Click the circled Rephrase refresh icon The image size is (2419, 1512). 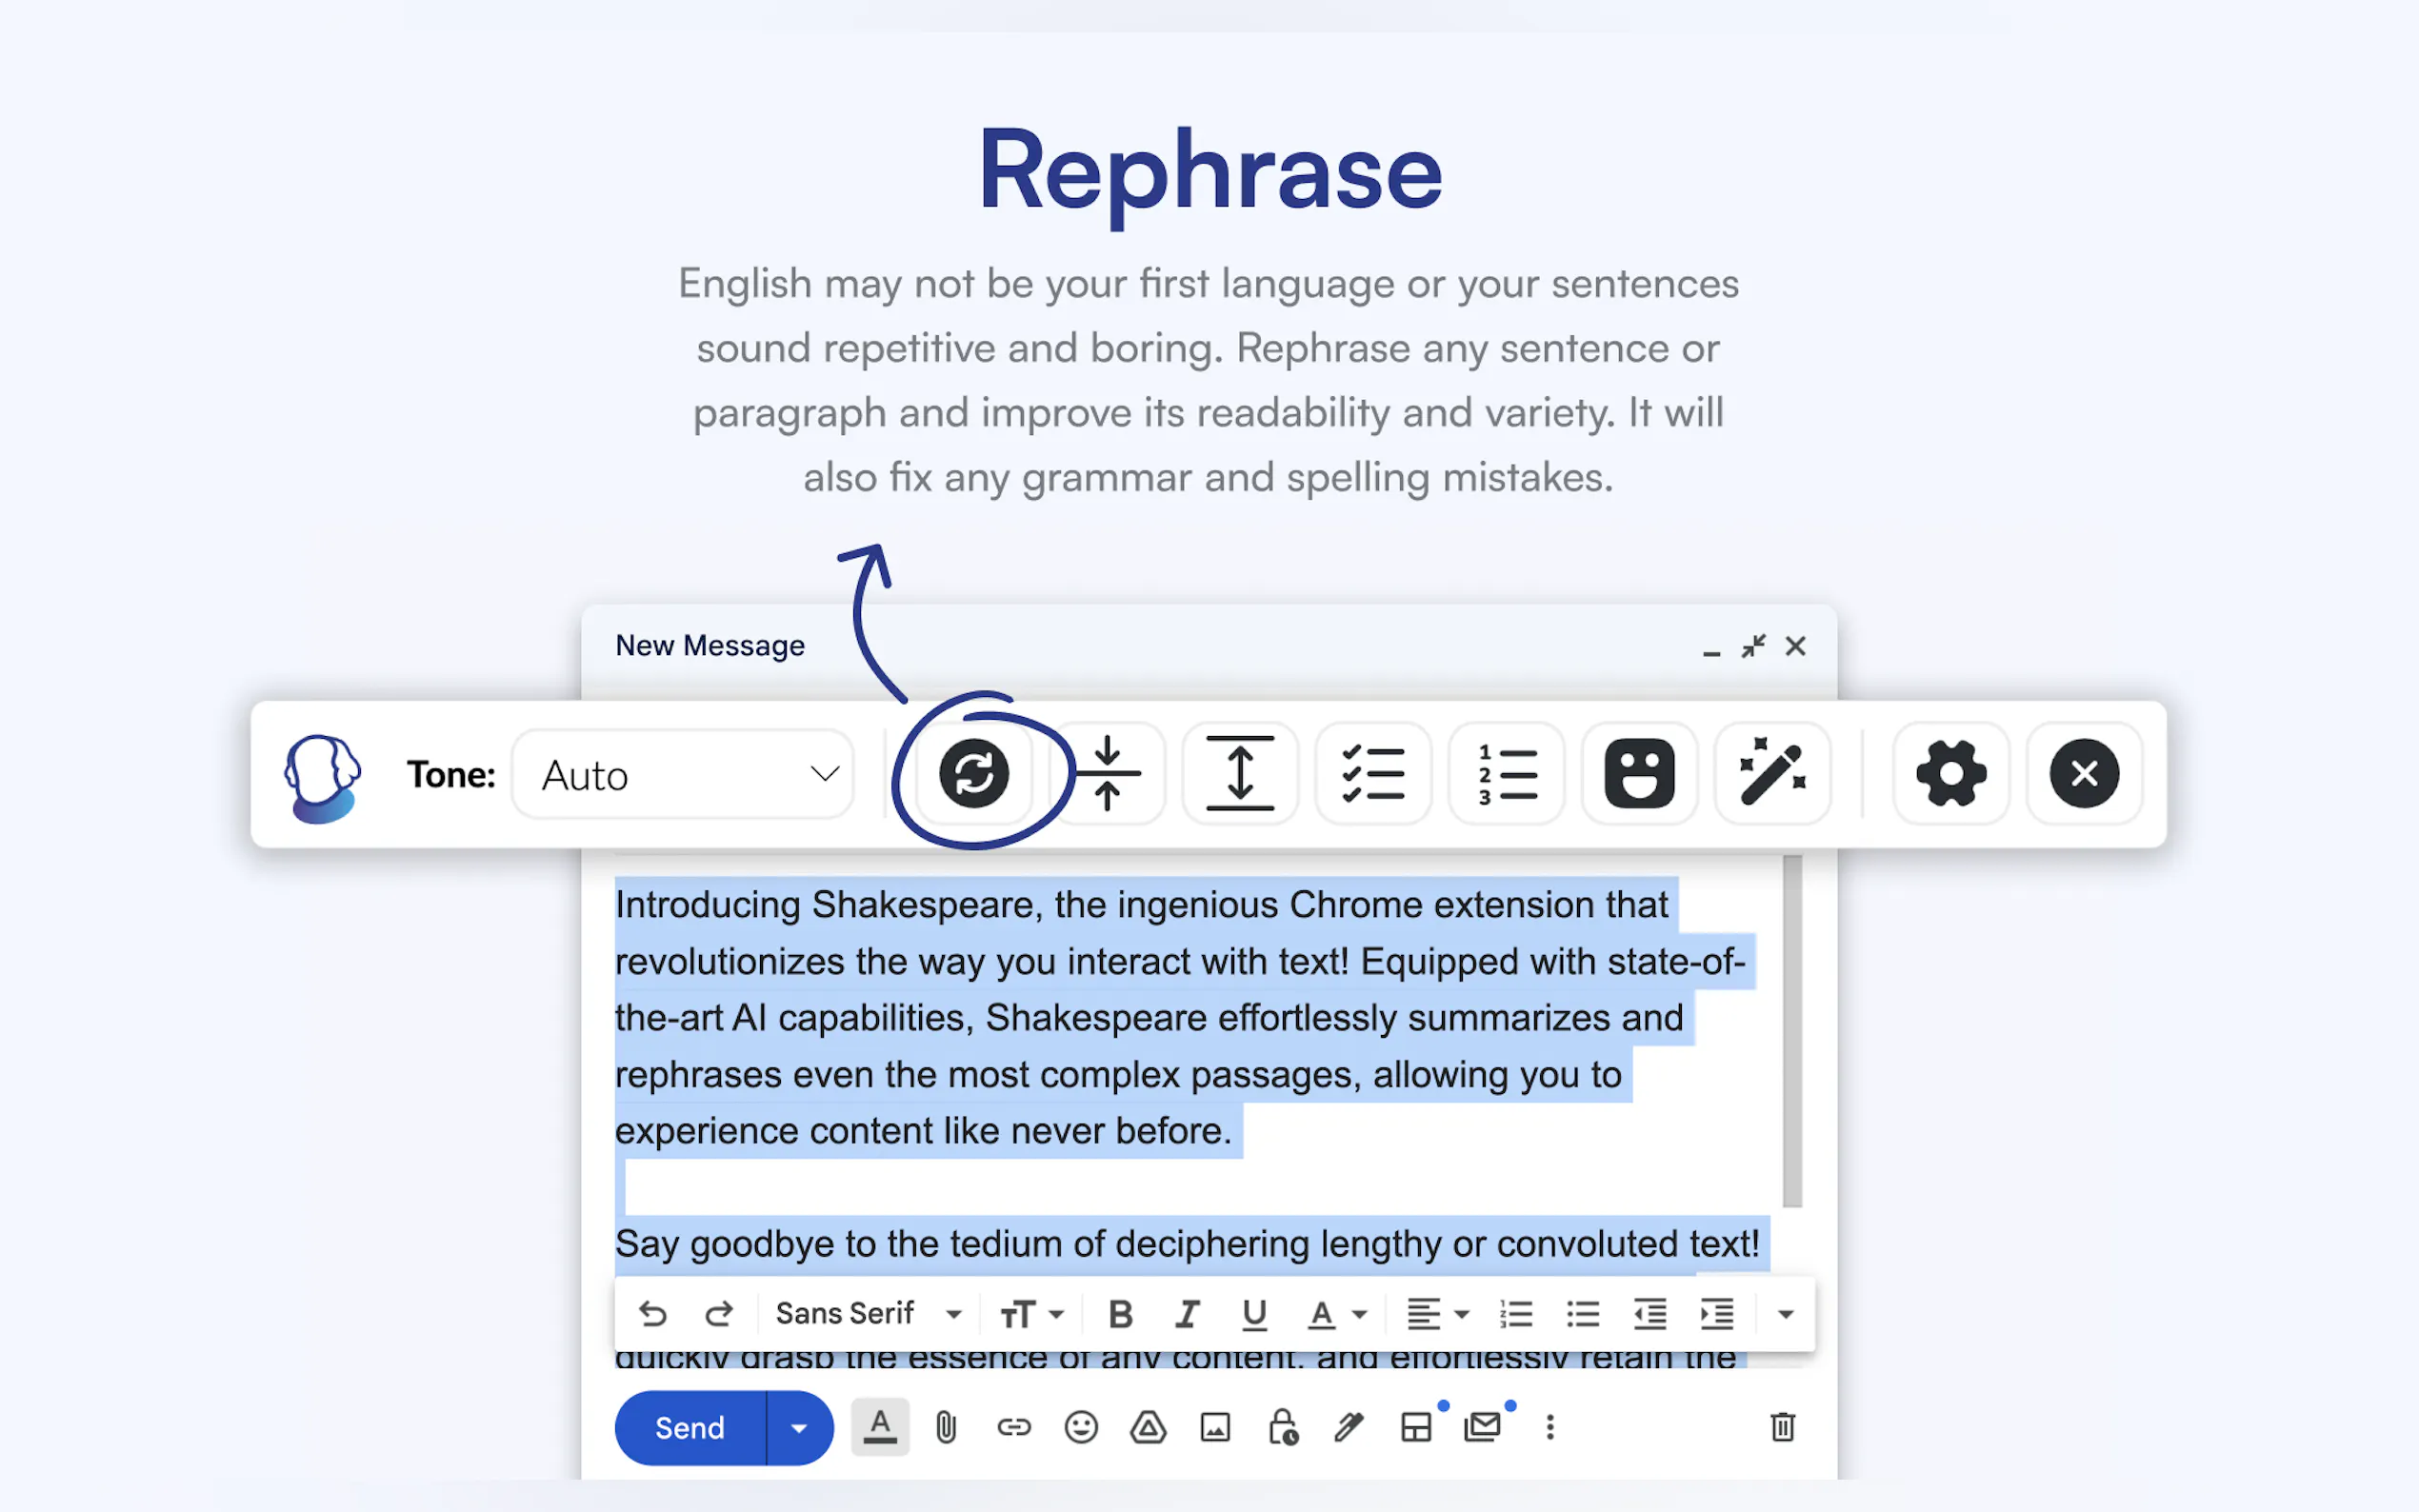[x=973, y=773]
